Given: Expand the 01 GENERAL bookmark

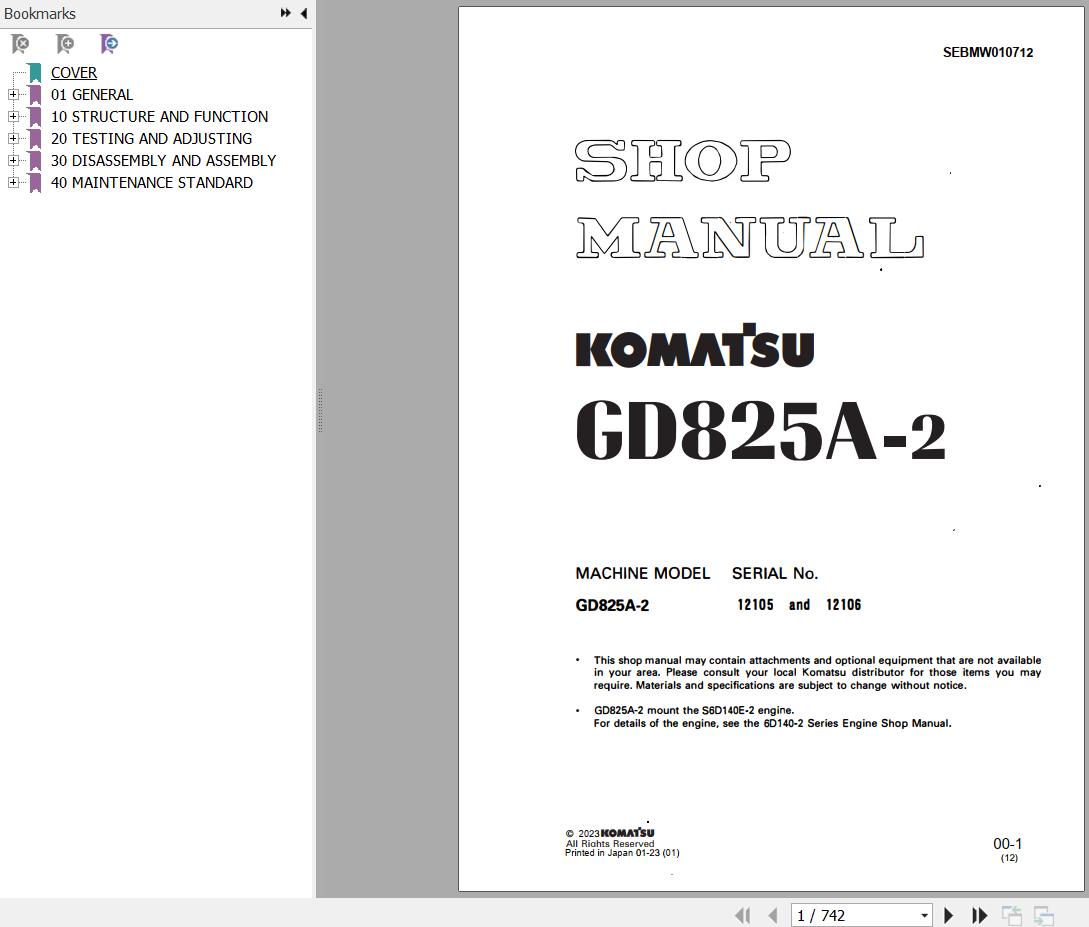Looking at the screenshot, I should (13, 94).
